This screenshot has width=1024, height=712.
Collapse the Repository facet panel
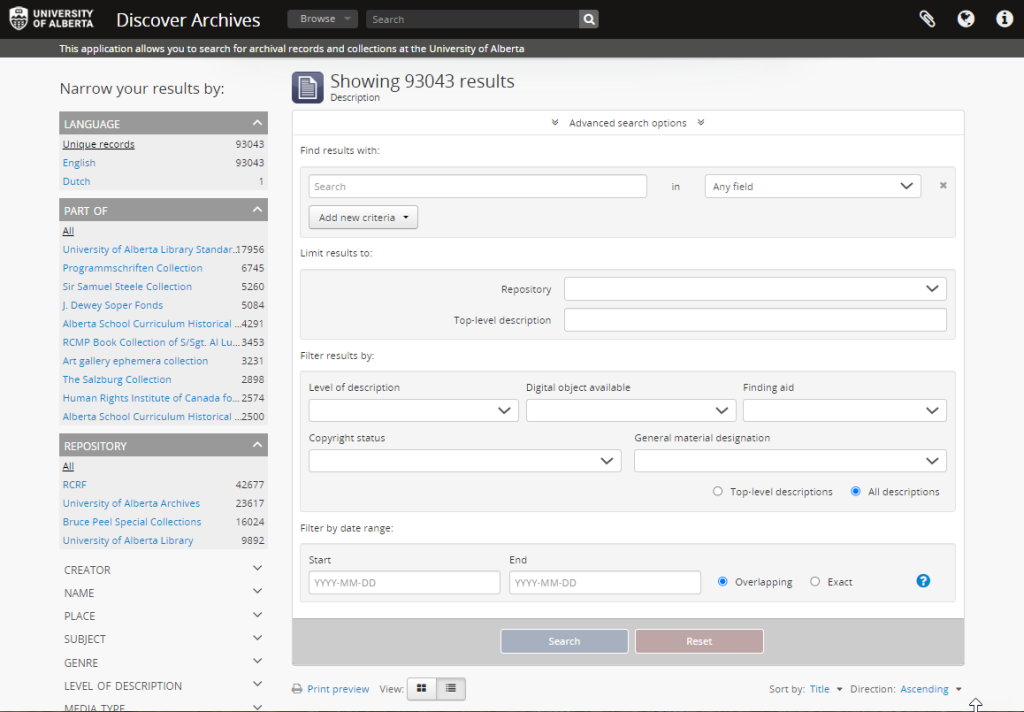tap(163, 445)
